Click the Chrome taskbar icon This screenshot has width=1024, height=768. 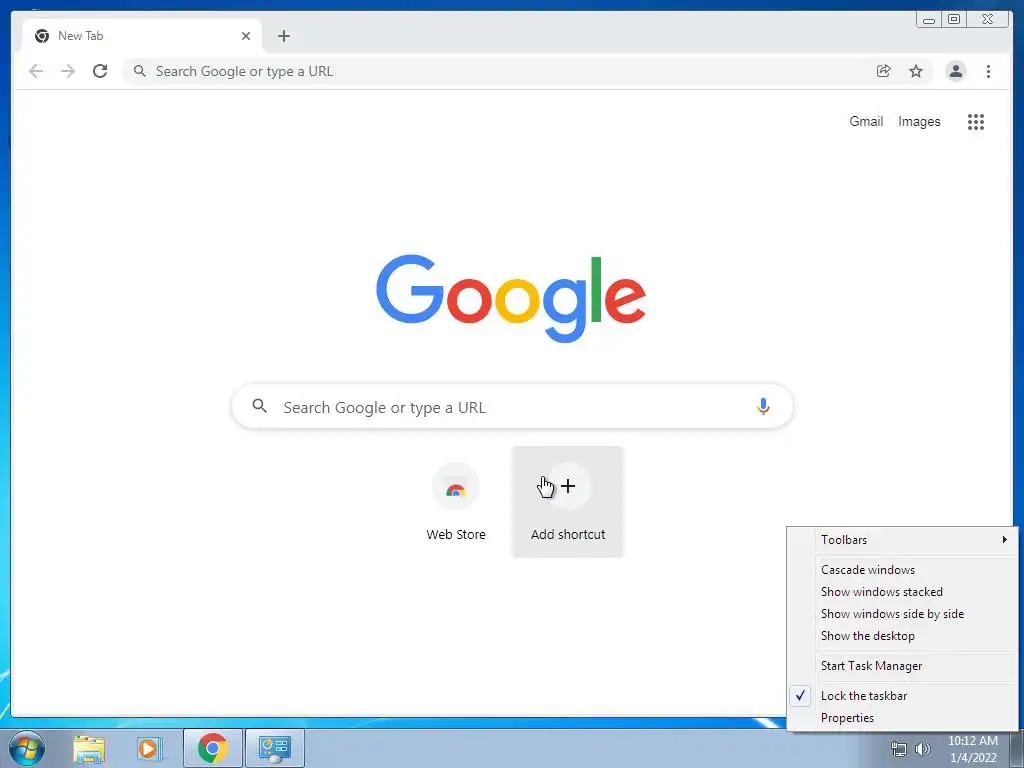(x=213, y=748)
